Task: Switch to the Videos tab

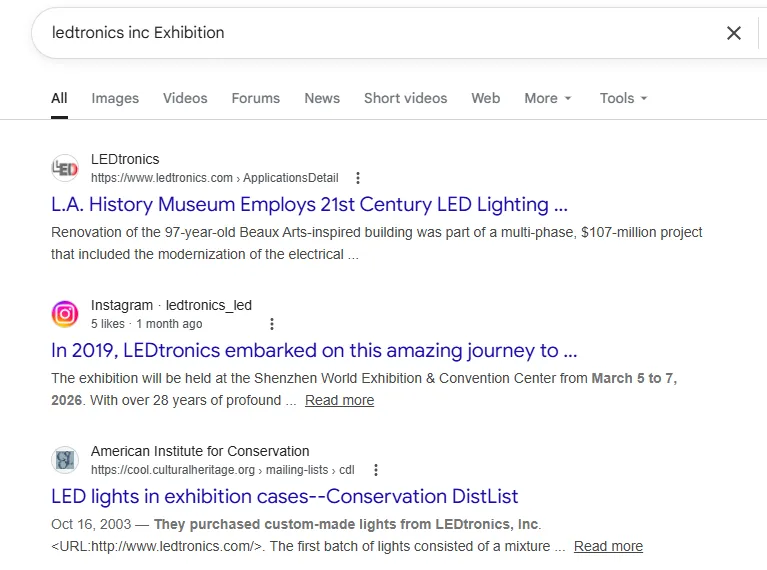Action: [185, 98]
